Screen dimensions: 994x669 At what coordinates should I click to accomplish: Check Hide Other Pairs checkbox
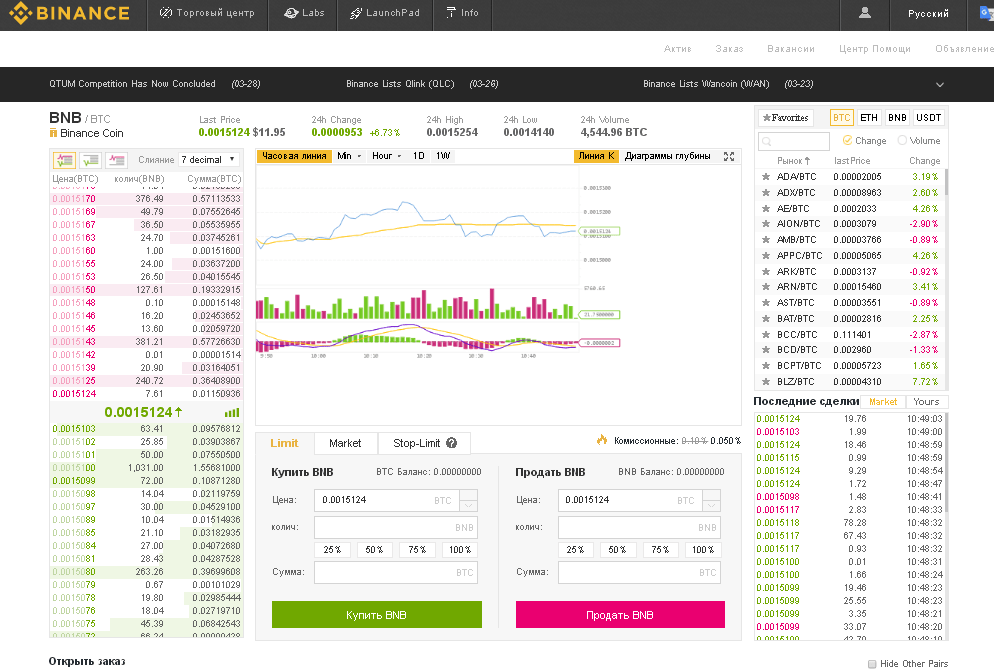(872, 664)
